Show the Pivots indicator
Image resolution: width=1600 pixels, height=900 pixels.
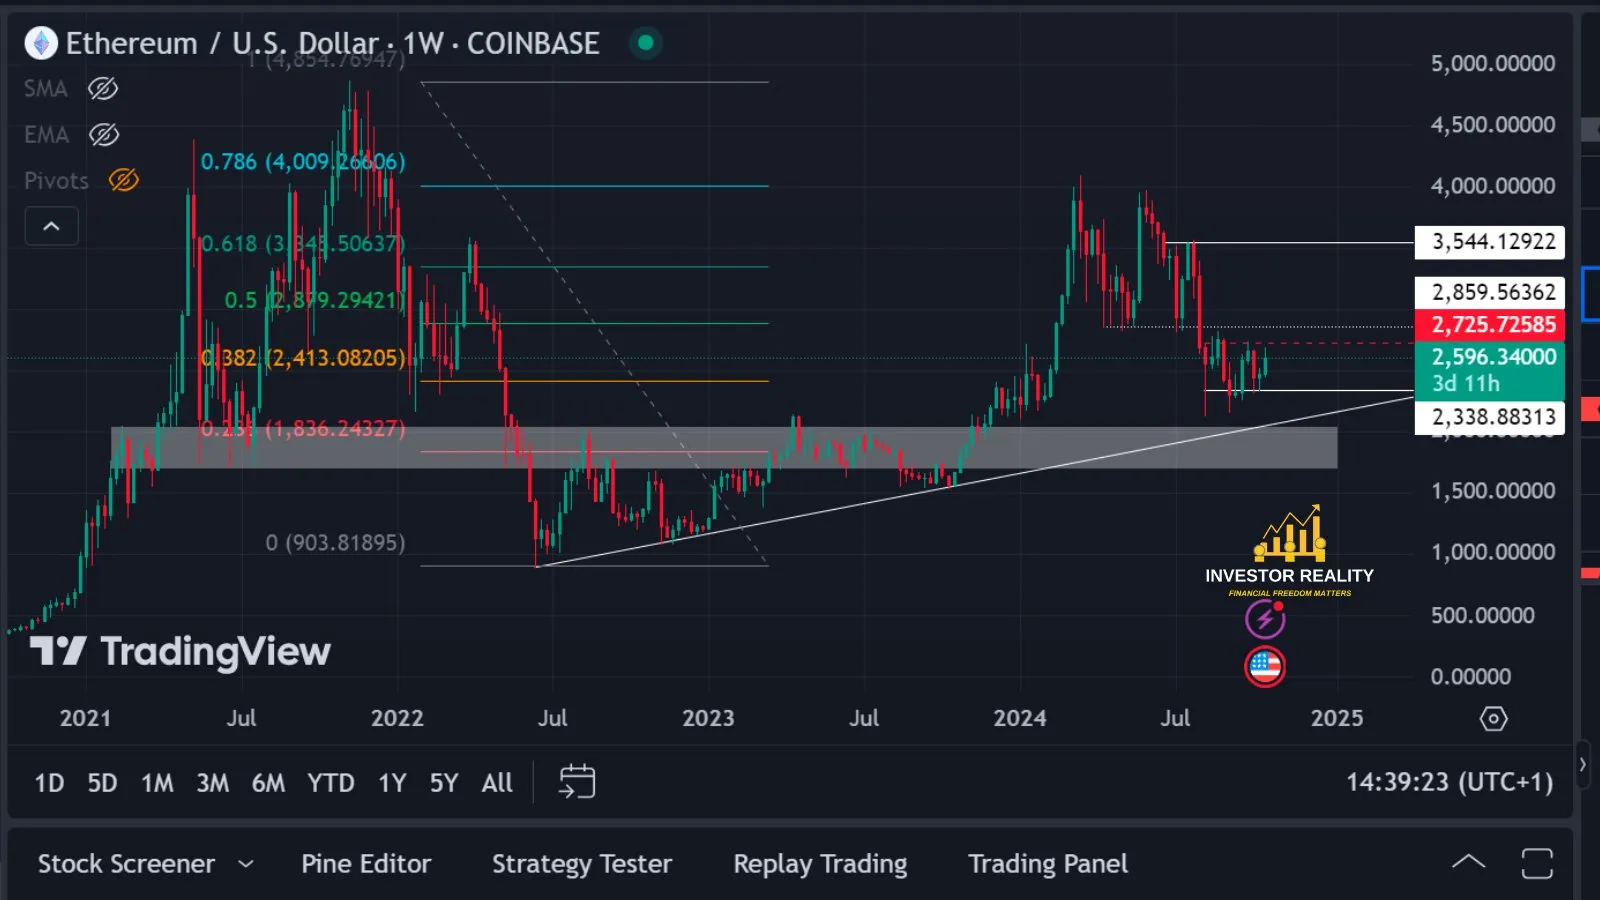(x=121, y=180)
